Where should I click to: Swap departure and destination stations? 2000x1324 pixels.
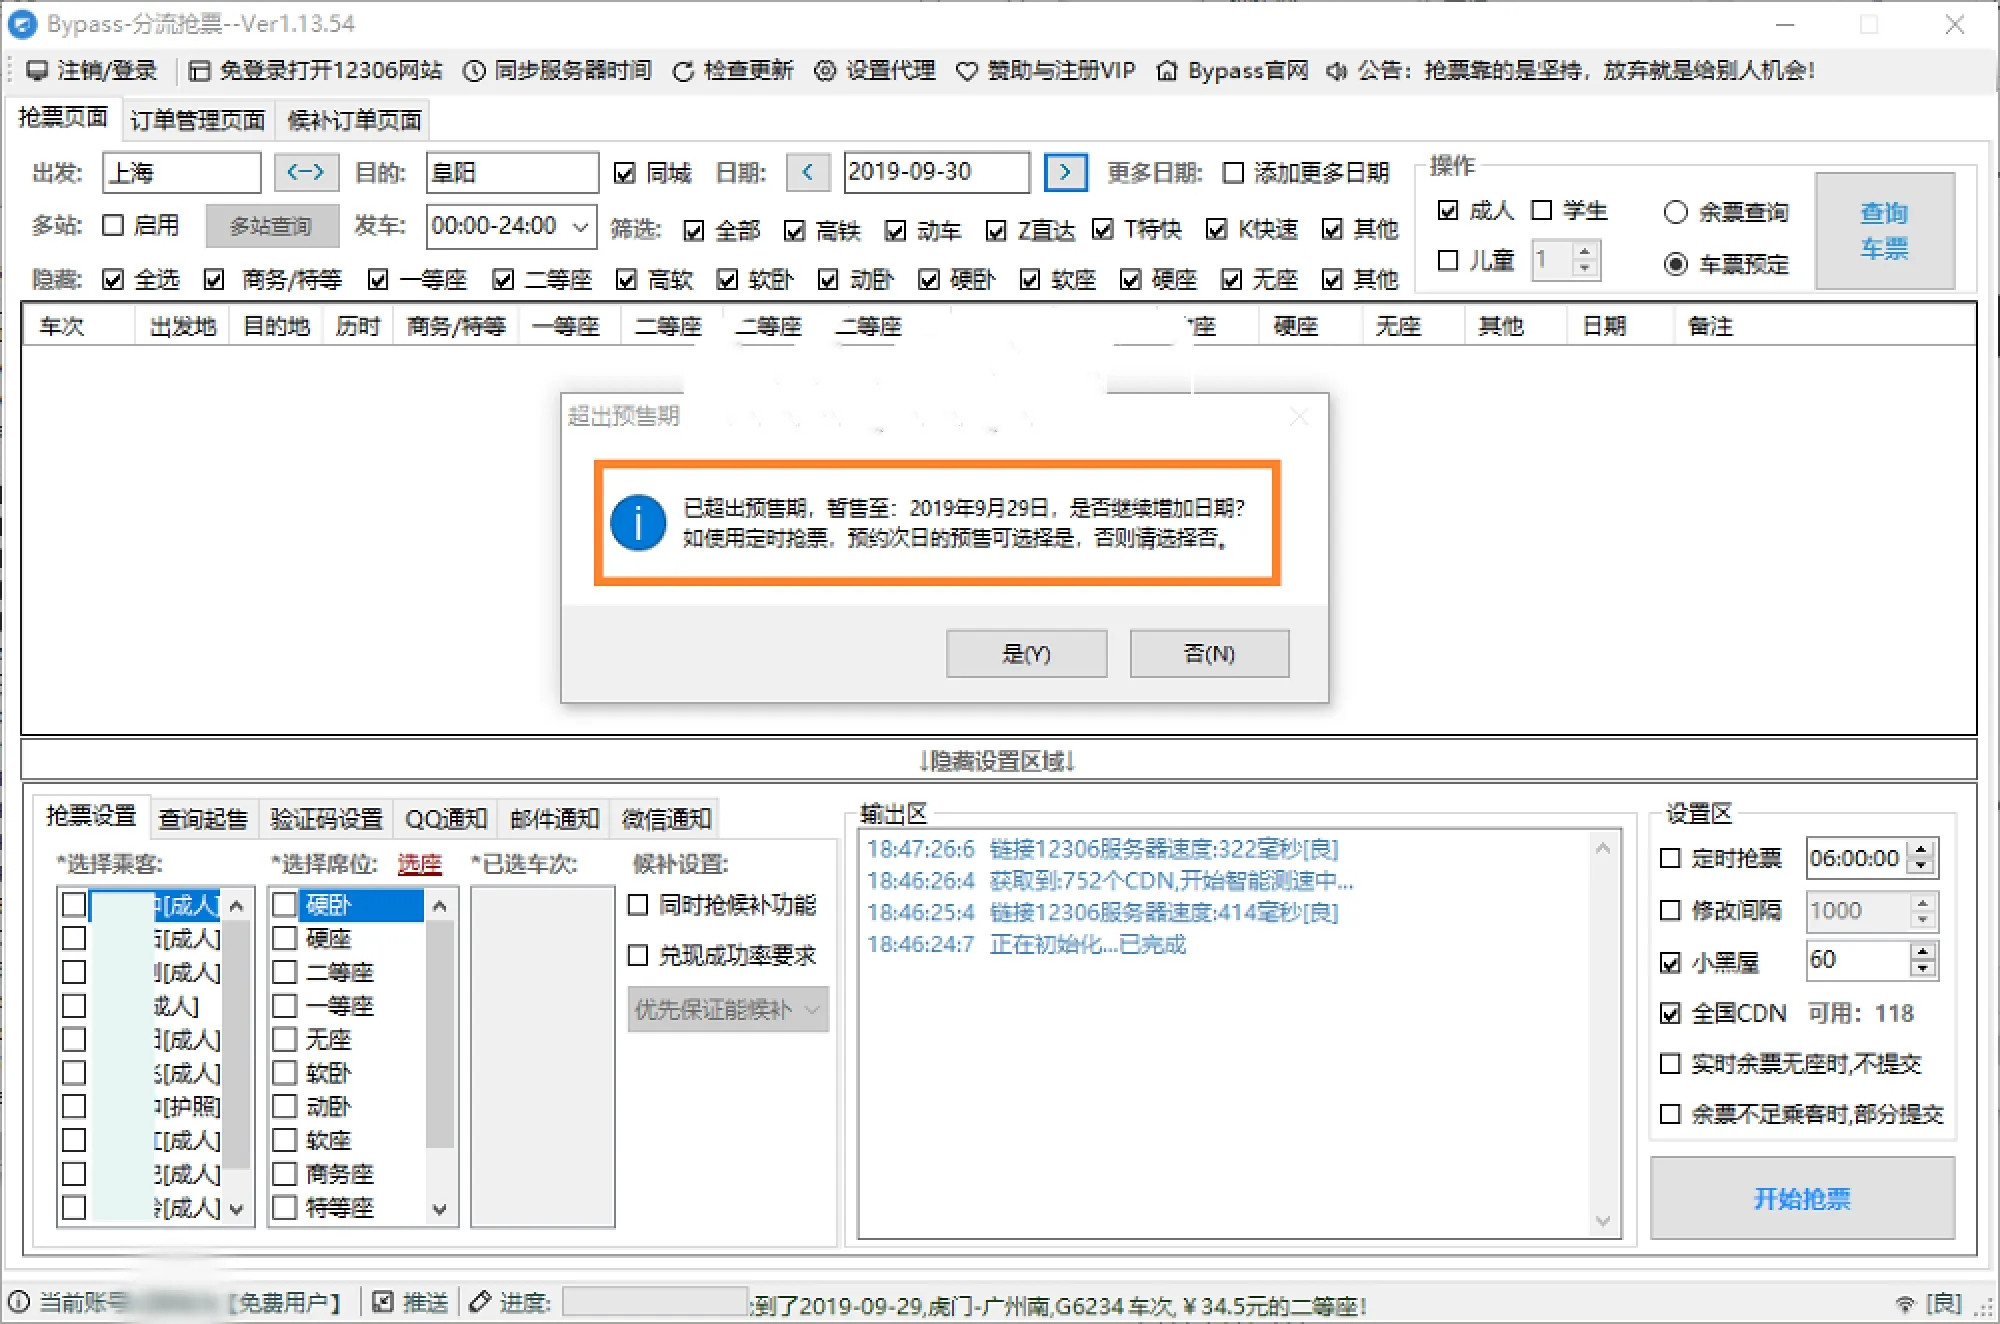tap(306, 172)
